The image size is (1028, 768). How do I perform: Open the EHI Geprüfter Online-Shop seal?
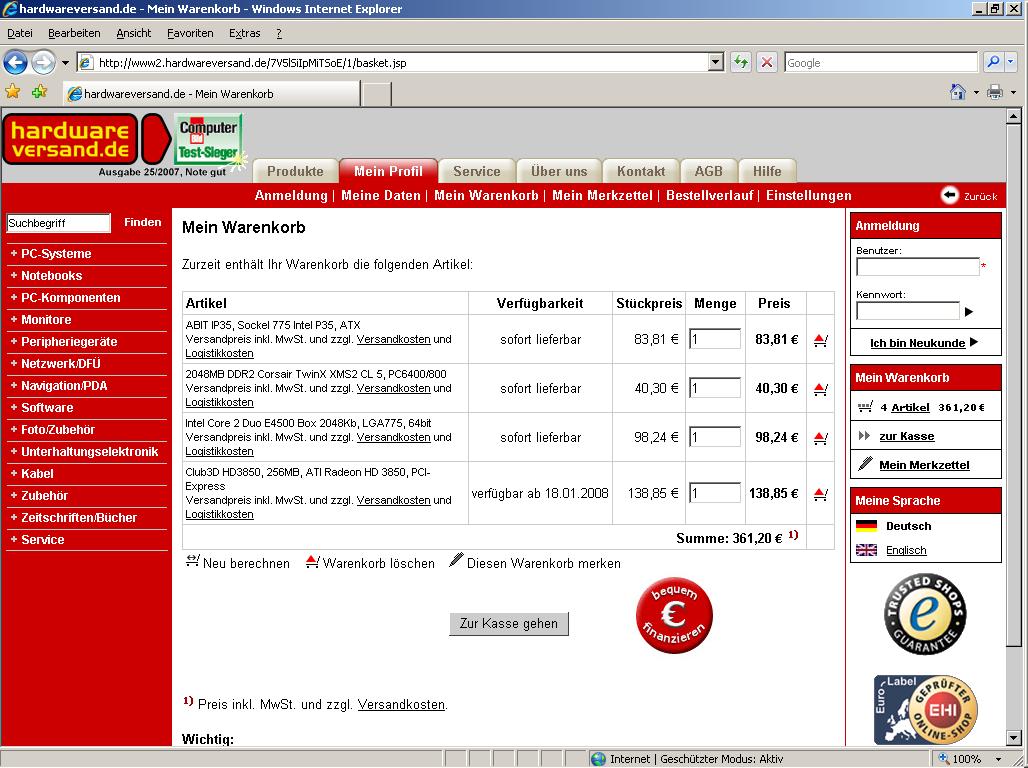pos(926,710)
